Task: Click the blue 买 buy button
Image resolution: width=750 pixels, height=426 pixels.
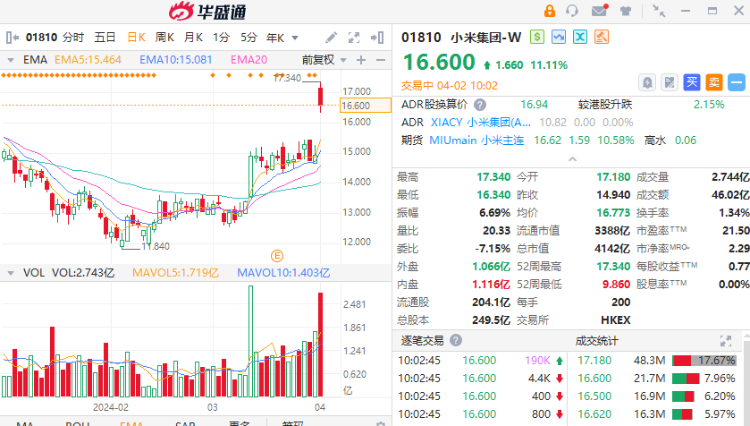Action: tap(692, 83)
